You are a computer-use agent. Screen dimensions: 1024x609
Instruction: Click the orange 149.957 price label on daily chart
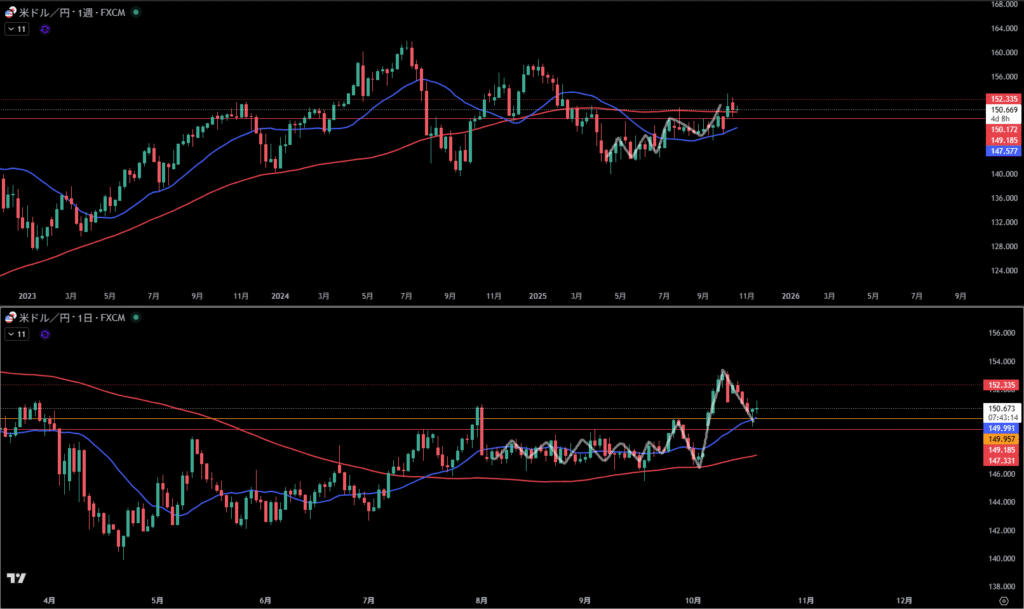1003,439
